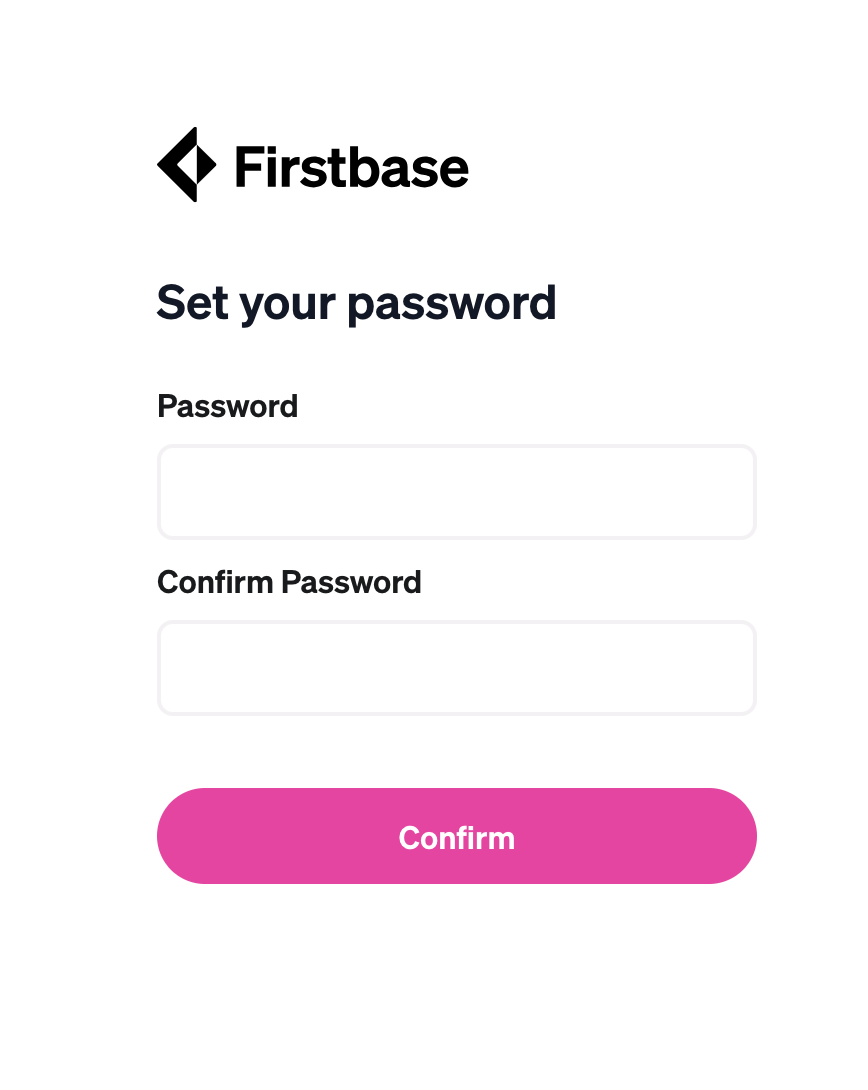Click the Firstbase wordmark text
The width and height of the screenshot is (868, 1090).
tap(349, 166)
